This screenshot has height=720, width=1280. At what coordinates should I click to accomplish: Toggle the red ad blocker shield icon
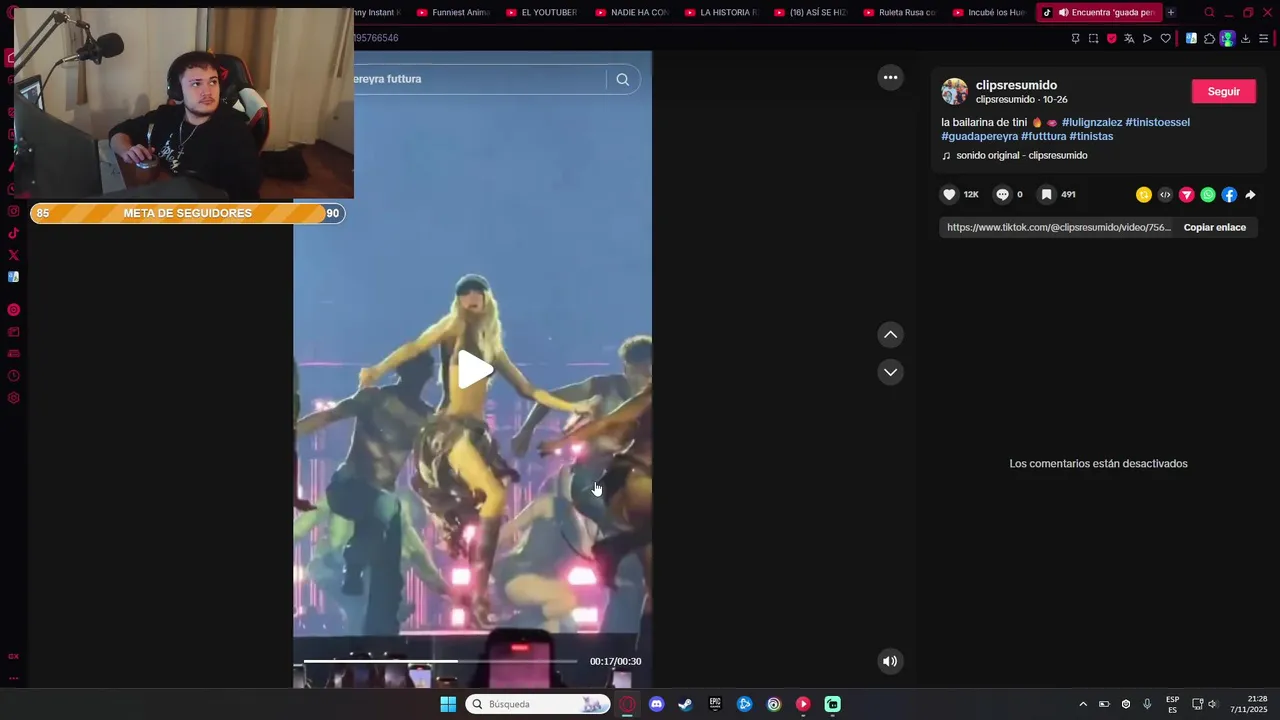[x=1111, y=38]
